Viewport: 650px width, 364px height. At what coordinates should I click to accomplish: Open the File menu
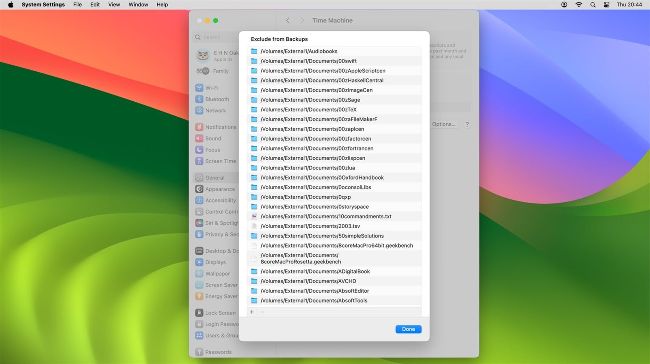[78, 5]
